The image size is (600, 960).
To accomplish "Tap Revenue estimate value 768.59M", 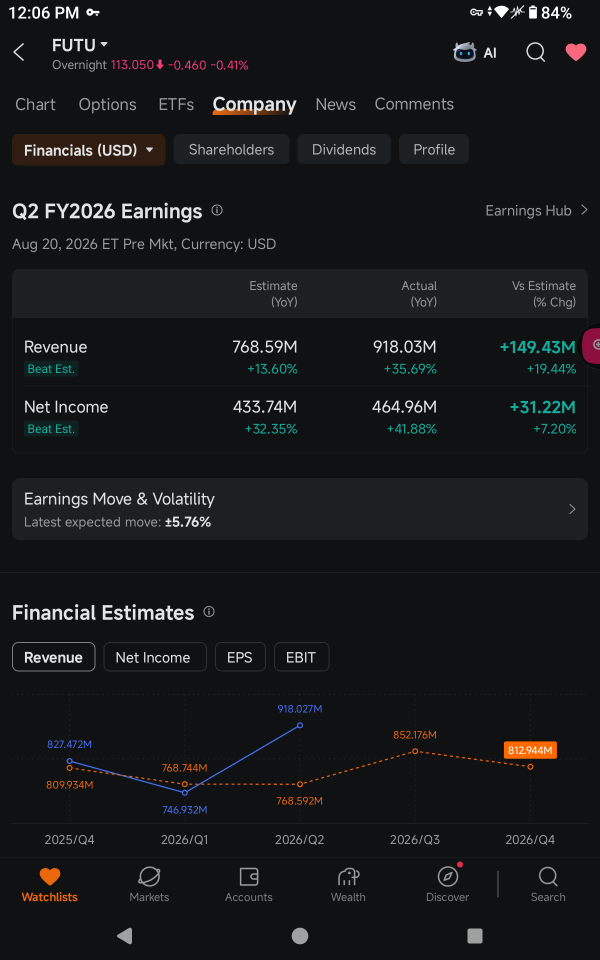I will 264,347.
